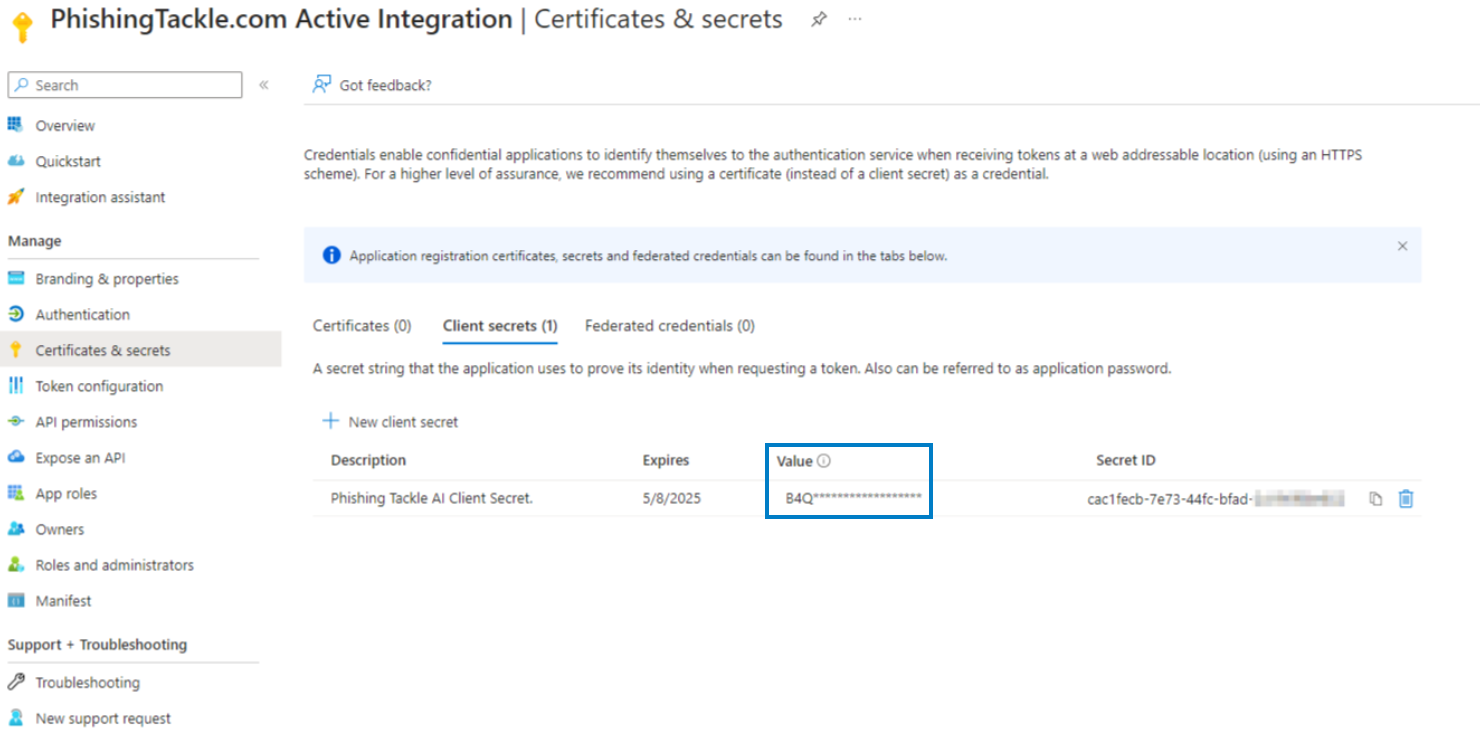This screenshot has width=1480, height=755.
Task: Click the Owners people icon
Action: coord(15,529)
